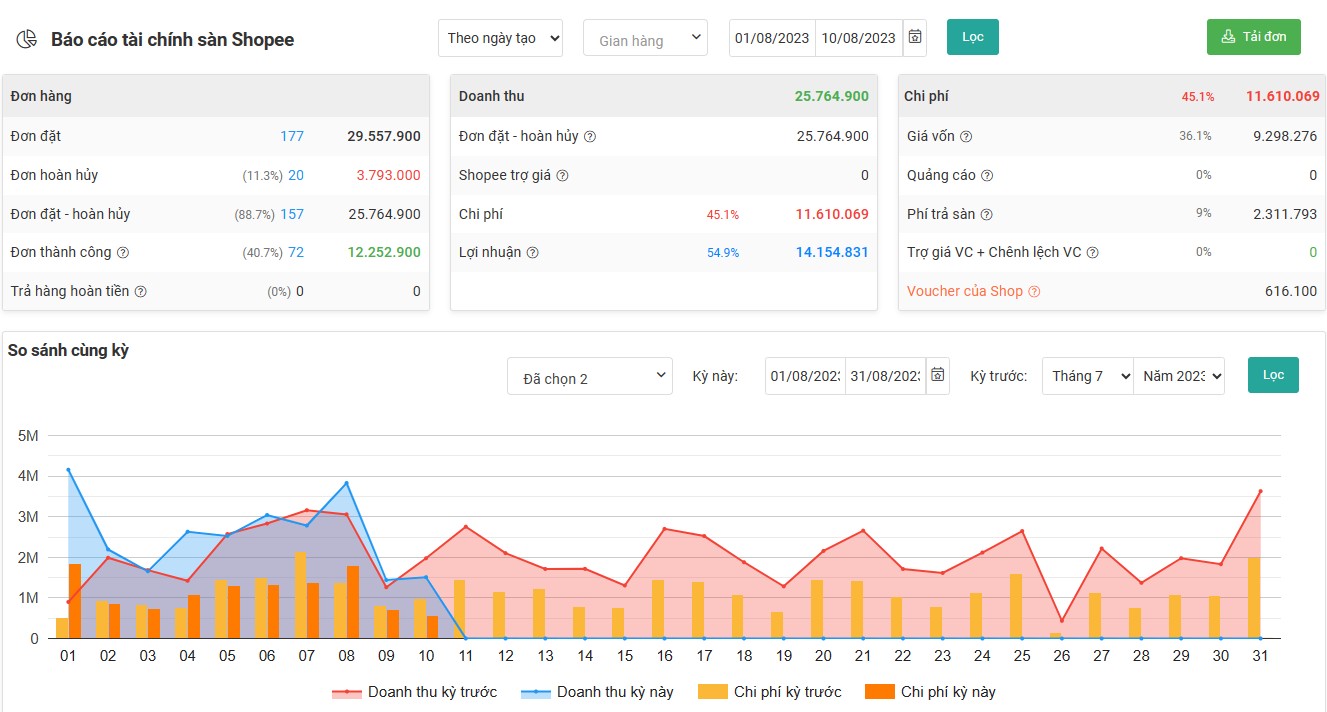
Task: Open the Gian hàng dropdown
Action: 645,38
